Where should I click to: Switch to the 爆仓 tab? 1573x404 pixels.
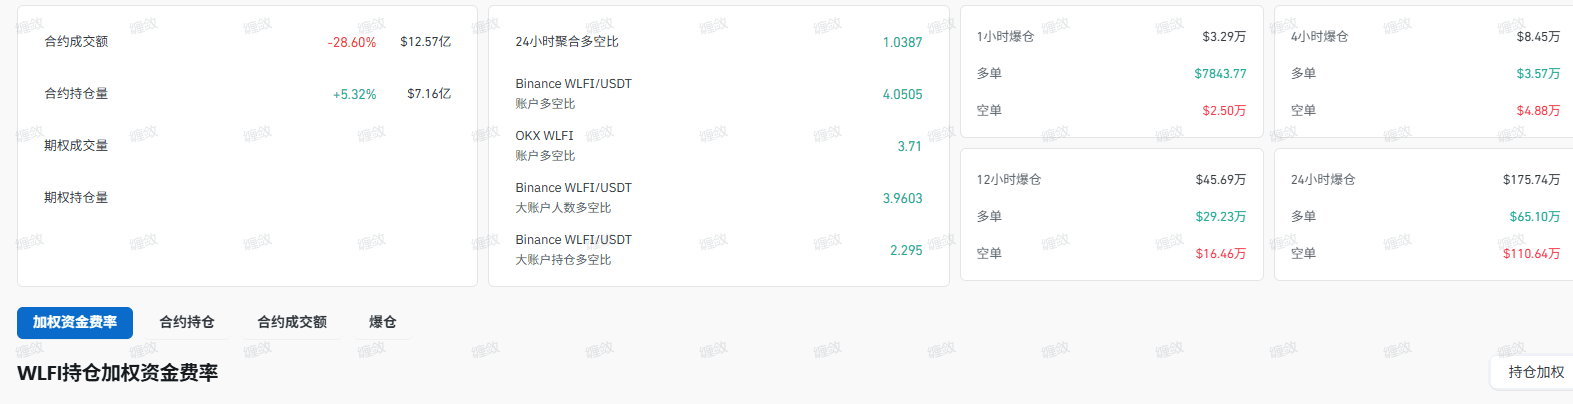point(383,322)
